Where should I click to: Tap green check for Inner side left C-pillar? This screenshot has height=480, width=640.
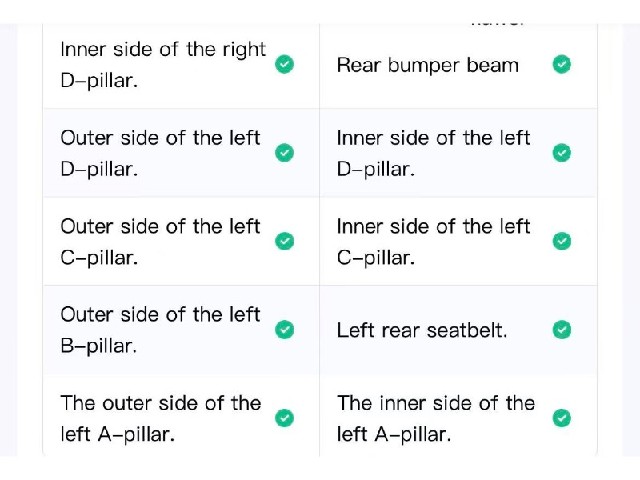click(x=562, y=241)
